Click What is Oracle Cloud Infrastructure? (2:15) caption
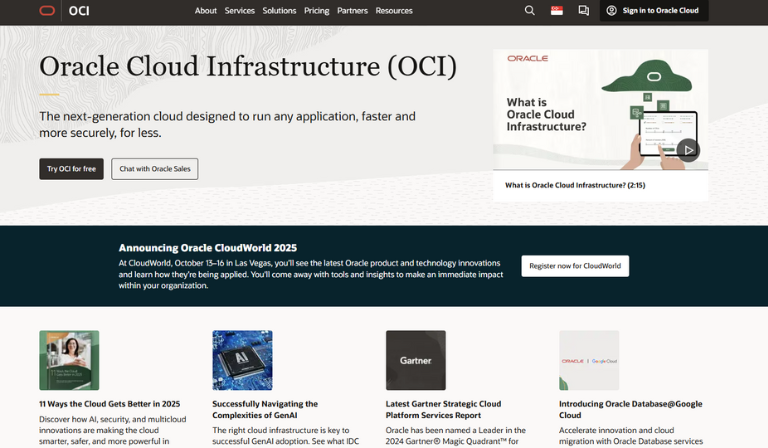The image size is (768, 448). click(x=575, y=185)
